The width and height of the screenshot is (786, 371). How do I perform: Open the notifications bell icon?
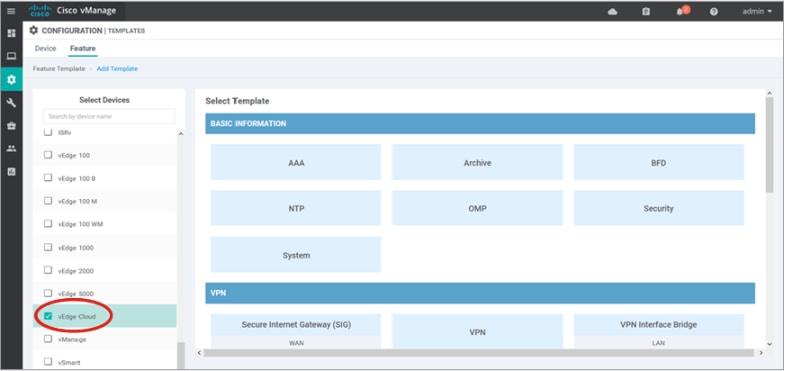pos(681,11)
